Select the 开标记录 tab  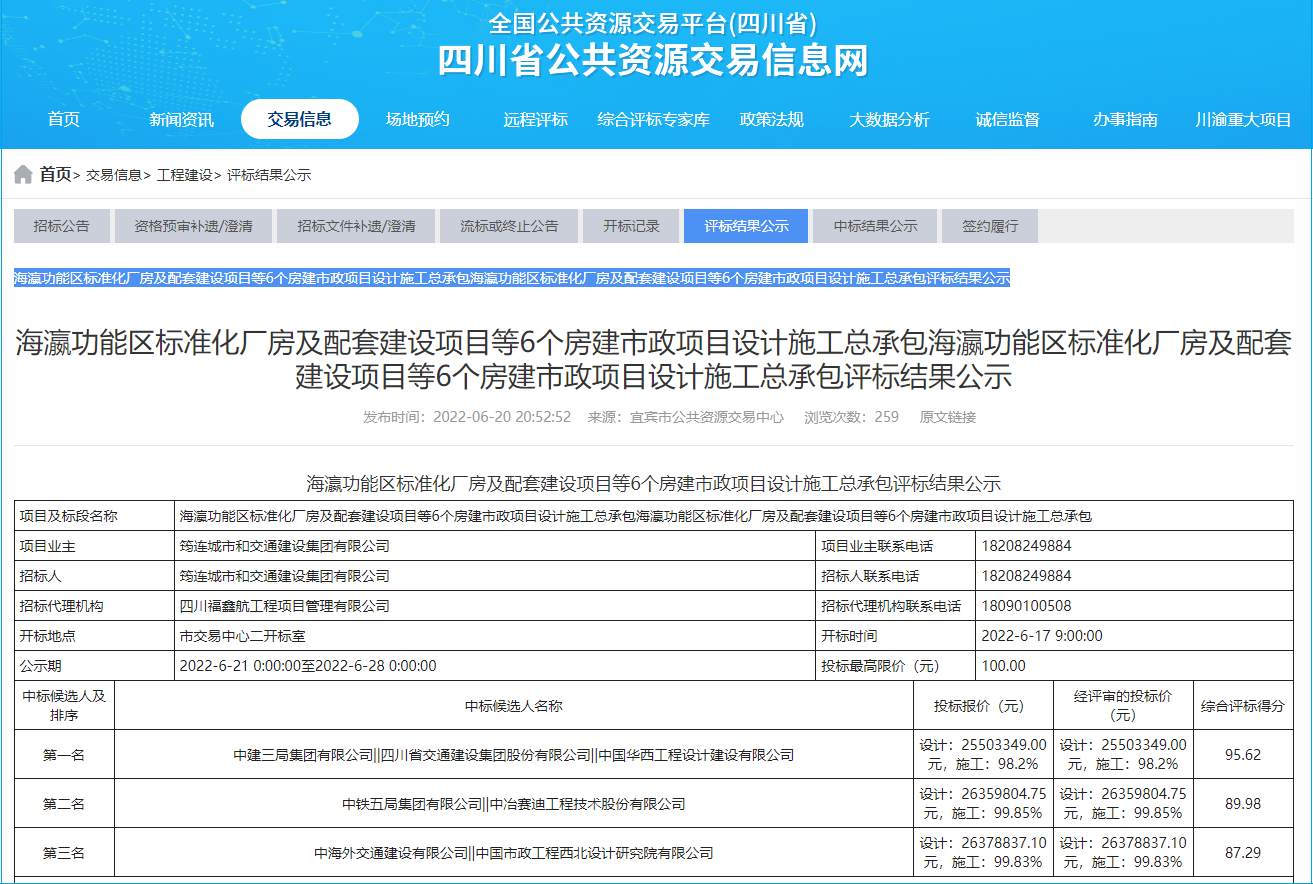click(631, 226)
